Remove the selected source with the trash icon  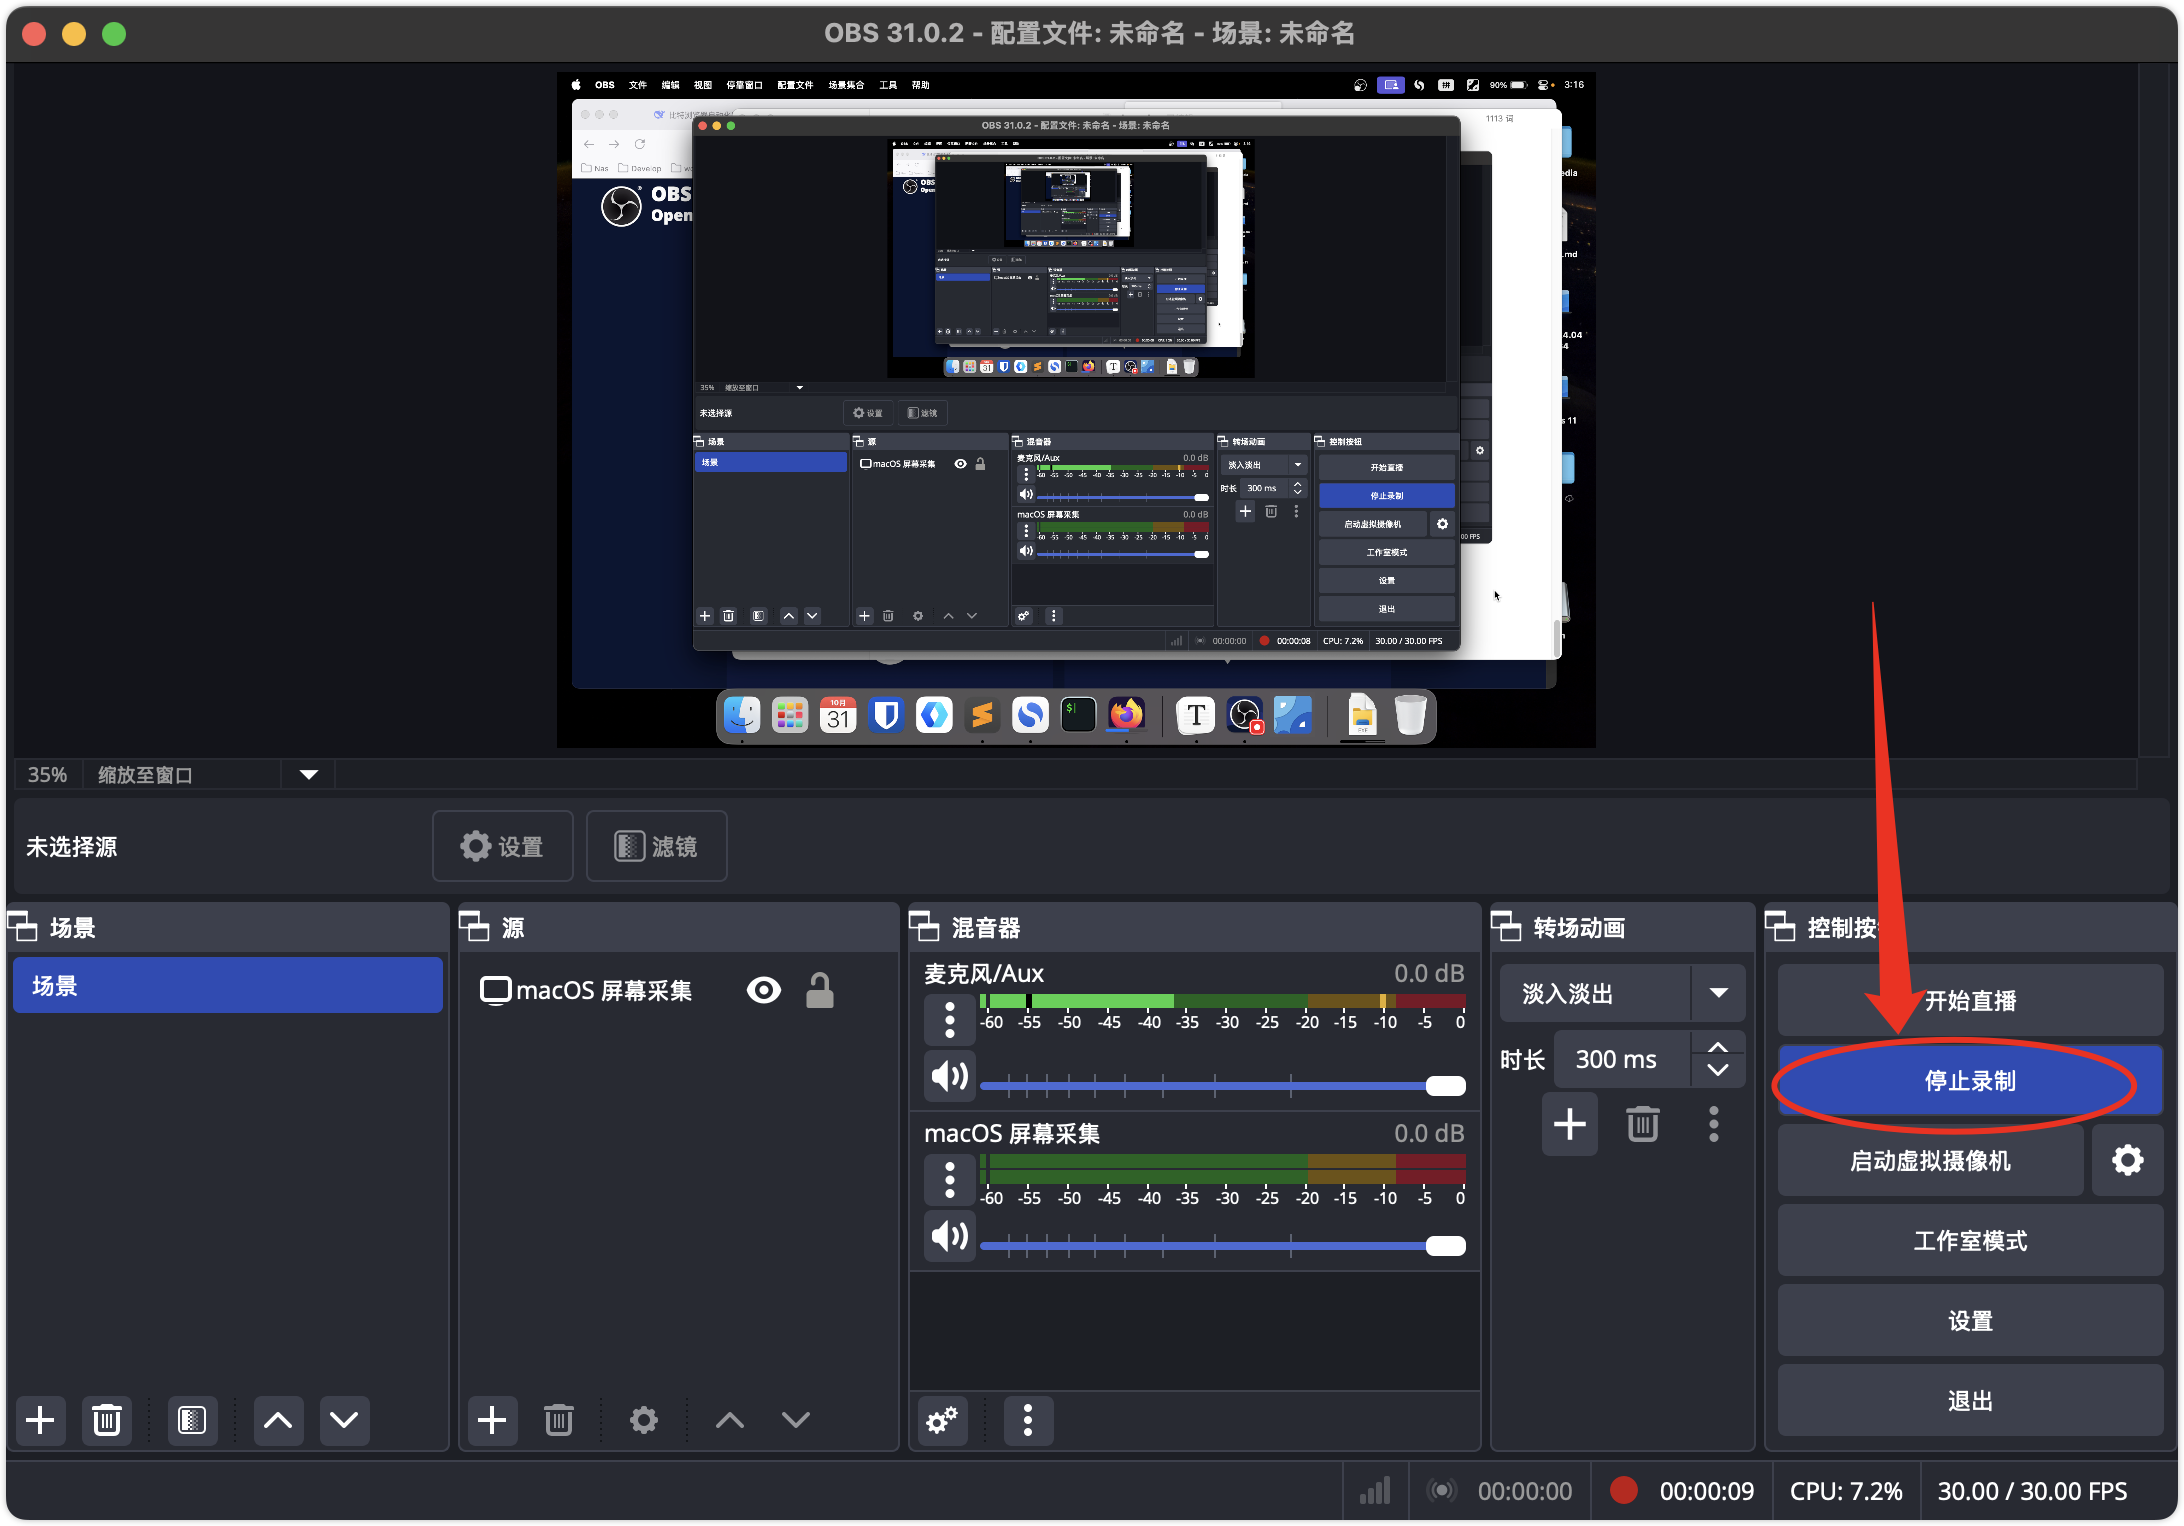[x=559, y=1420]
